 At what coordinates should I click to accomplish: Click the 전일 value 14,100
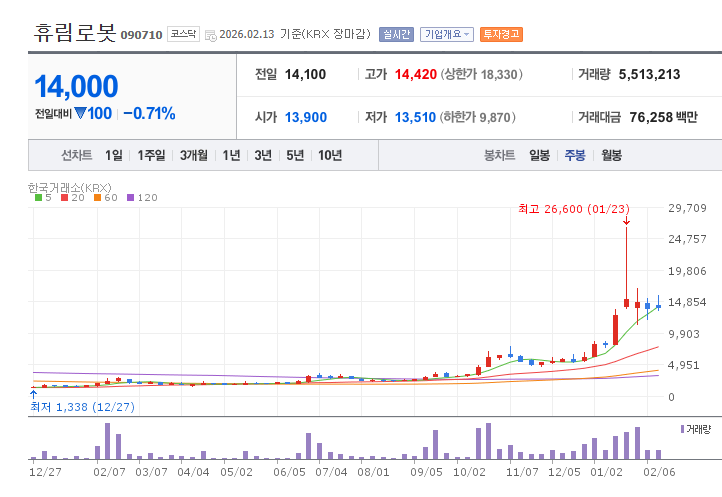[x=305, y=74]
